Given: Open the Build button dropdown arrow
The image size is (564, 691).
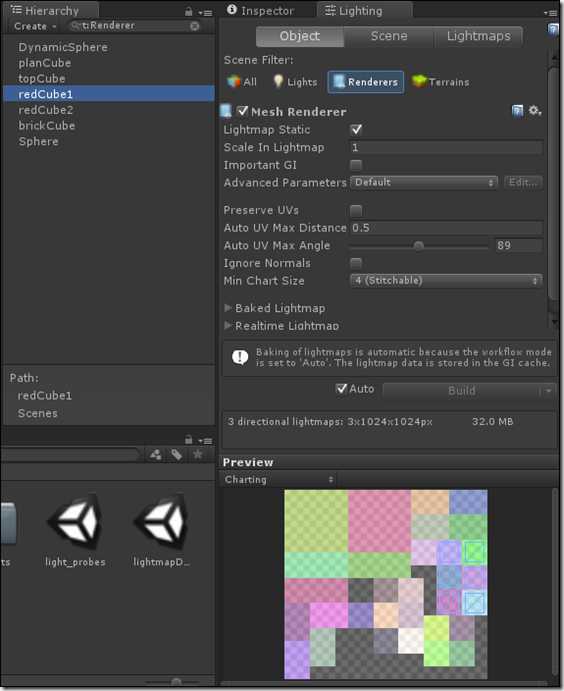Looking at the screenshot, I should click(547, 391).
